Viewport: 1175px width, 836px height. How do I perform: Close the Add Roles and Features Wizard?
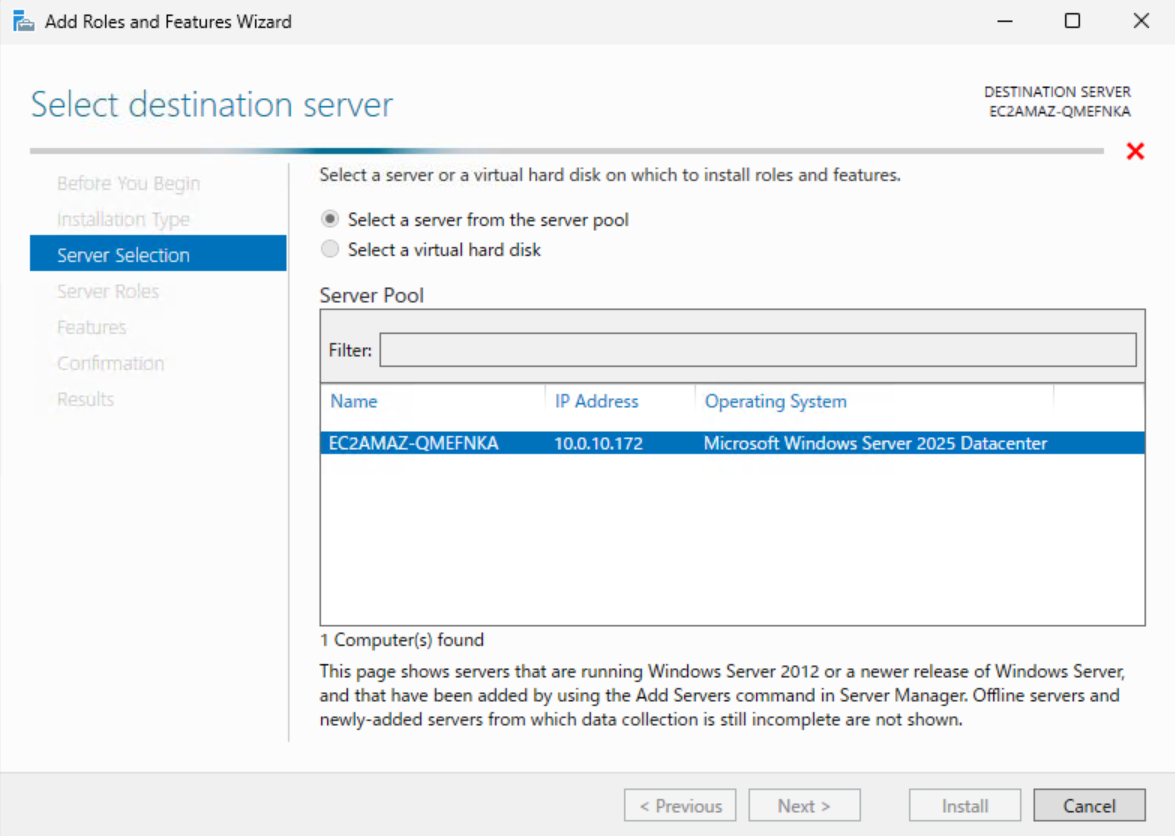[1140, 21]
